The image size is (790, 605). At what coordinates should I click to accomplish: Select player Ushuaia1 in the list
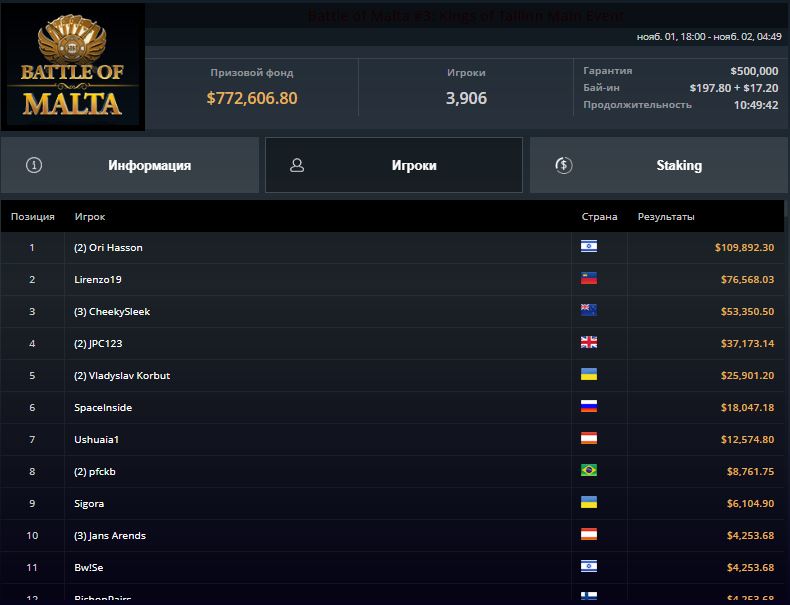[97, 439]
